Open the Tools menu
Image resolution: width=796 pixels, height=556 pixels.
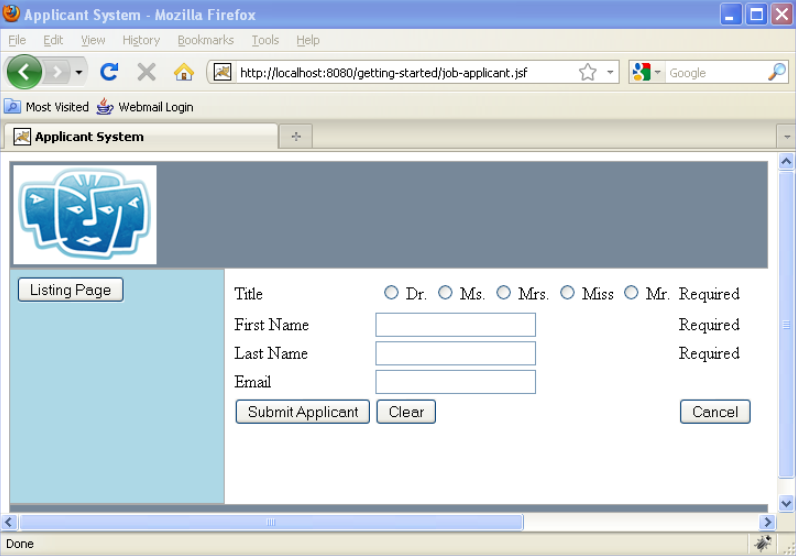pyautogui.click(x=265, y=40)
